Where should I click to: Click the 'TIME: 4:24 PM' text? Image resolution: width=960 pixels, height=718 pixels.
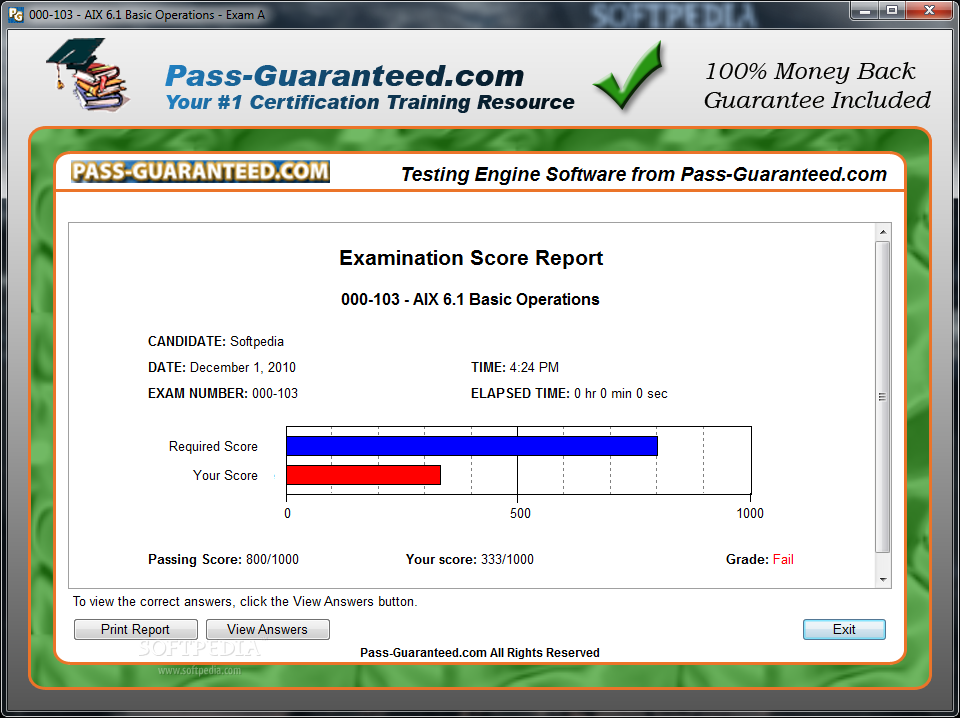pos(515,367)
